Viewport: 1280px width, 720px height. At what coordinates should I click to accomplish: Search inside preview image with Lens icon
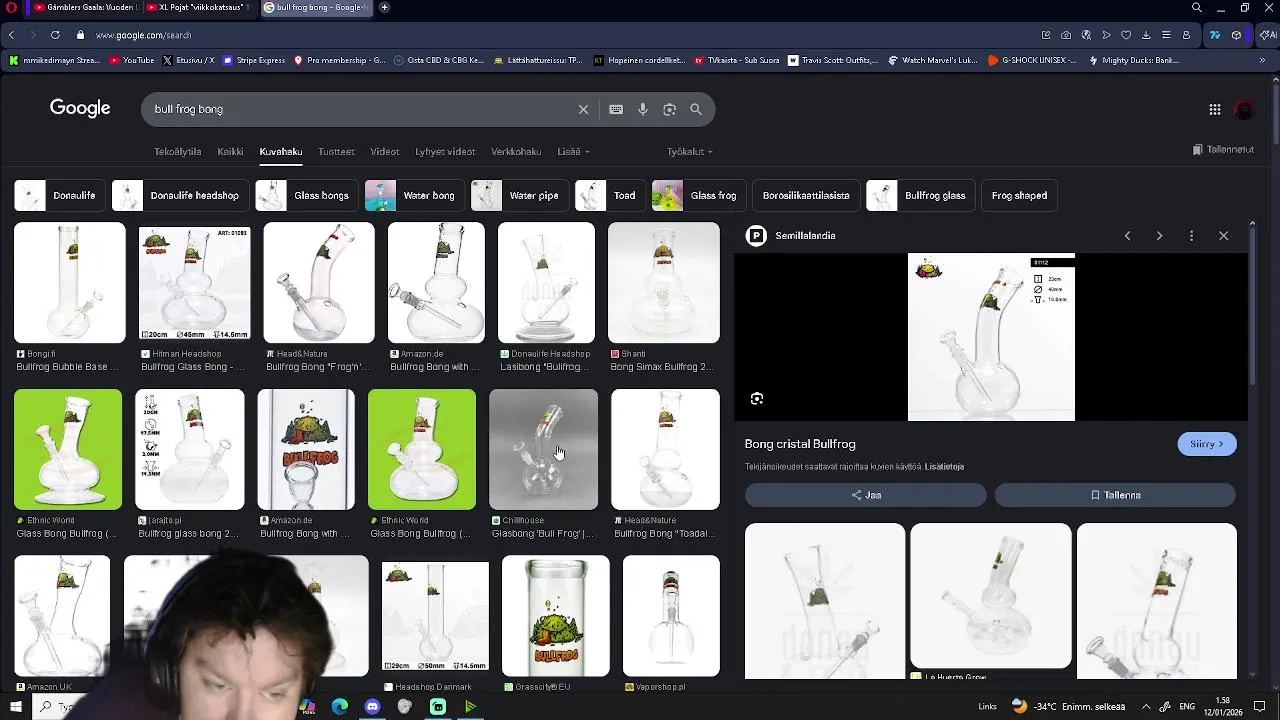[x=757, y=399]
